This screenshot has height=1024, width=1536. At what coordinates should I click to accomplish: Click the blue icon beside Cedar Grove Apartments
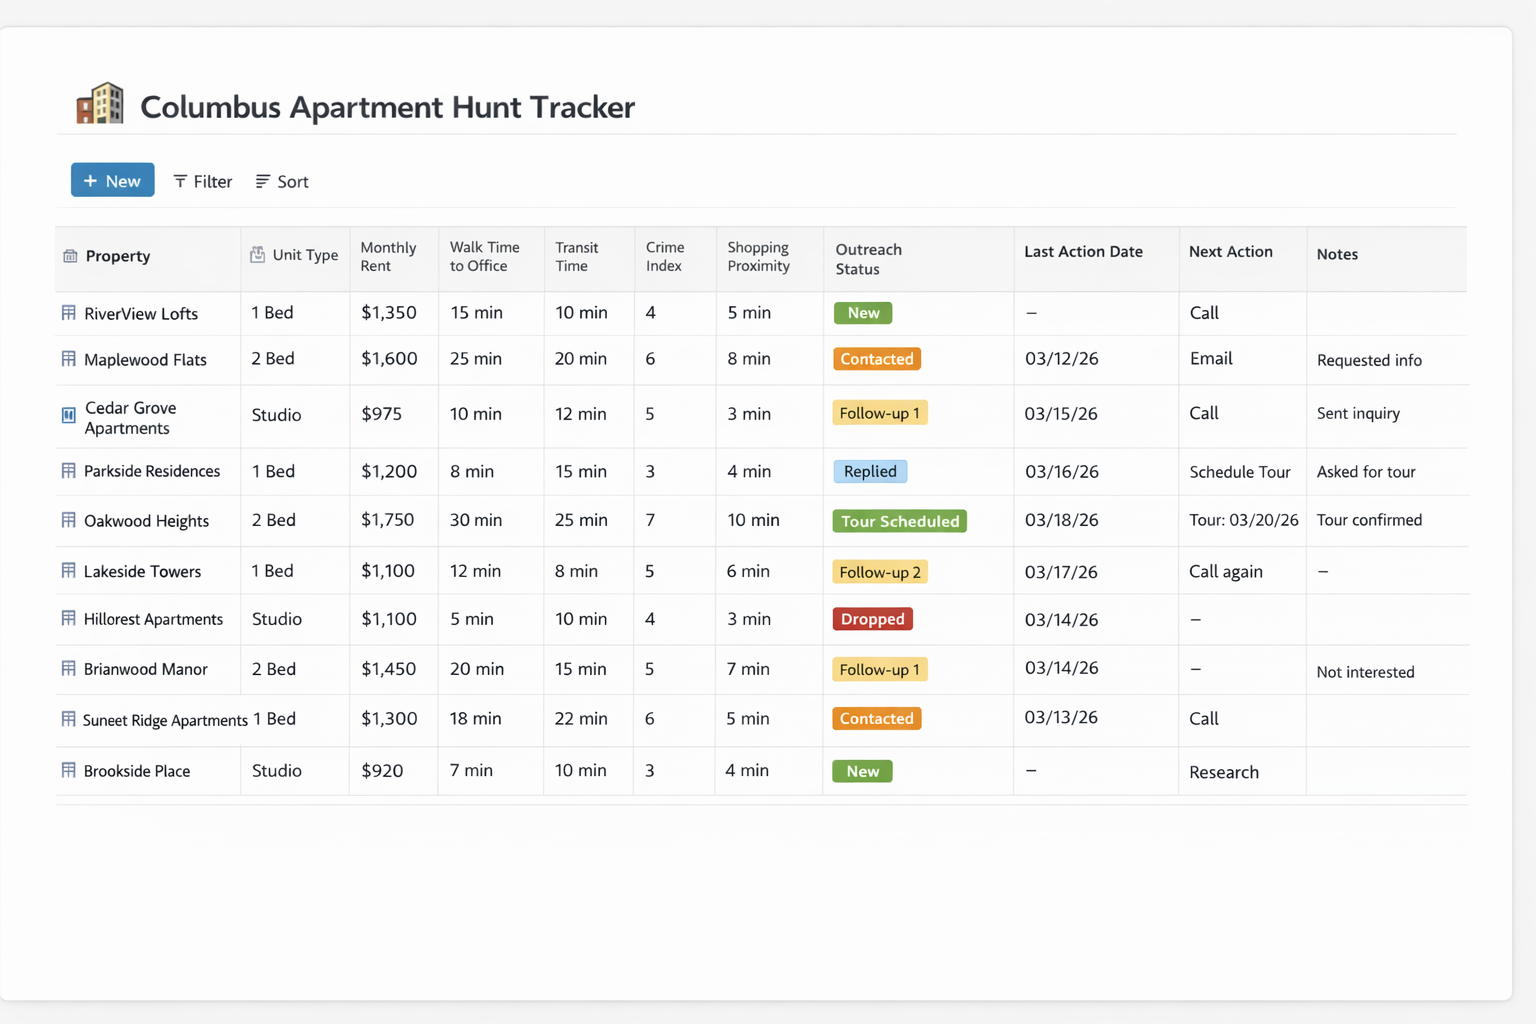pos(68,415)
